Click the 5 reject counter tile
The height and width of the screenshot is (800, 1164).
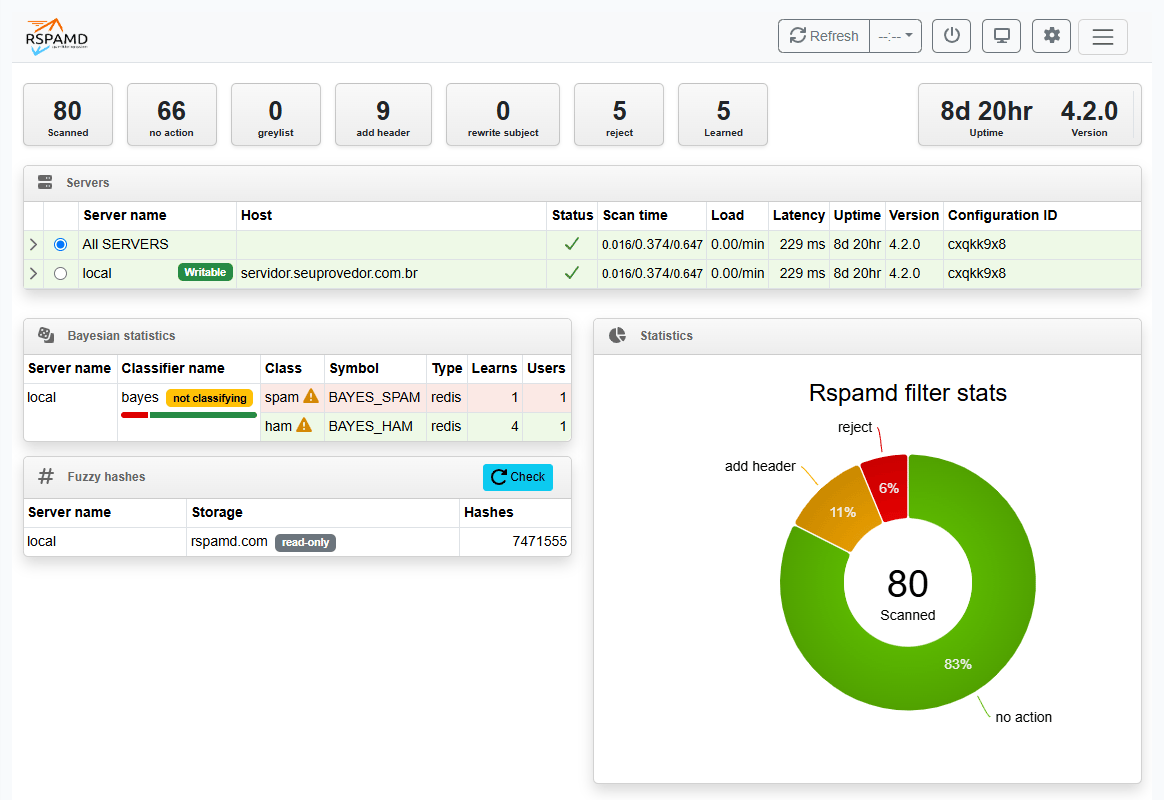619,114
